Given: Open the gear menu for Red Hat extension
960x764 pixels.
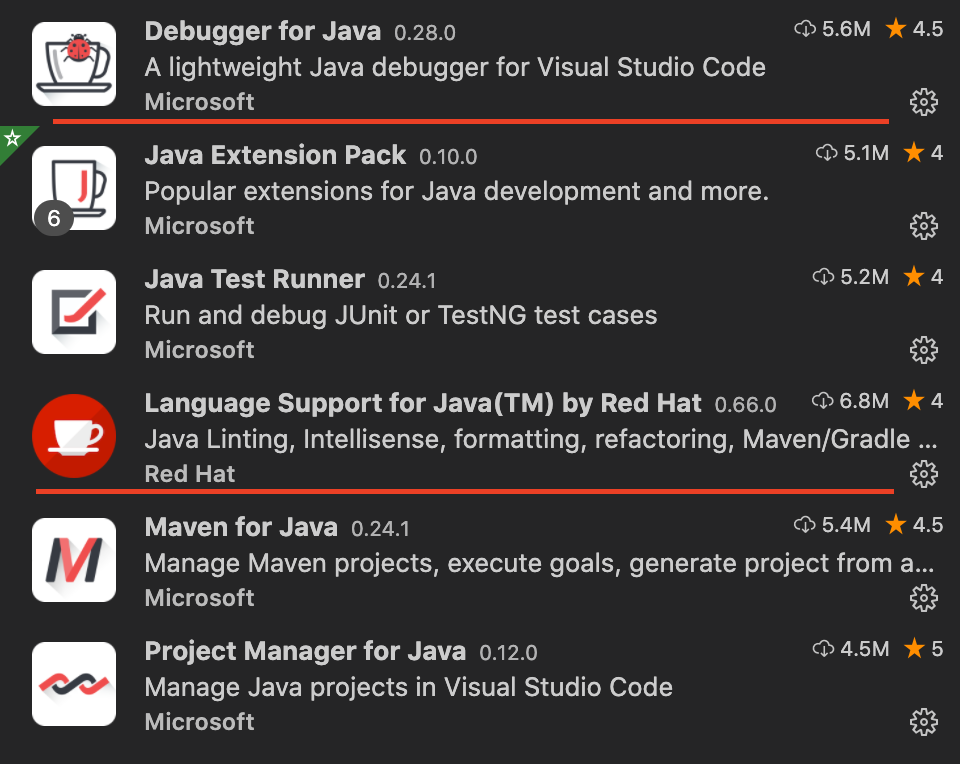Looking at the screenshot, I should click(924, 474).
